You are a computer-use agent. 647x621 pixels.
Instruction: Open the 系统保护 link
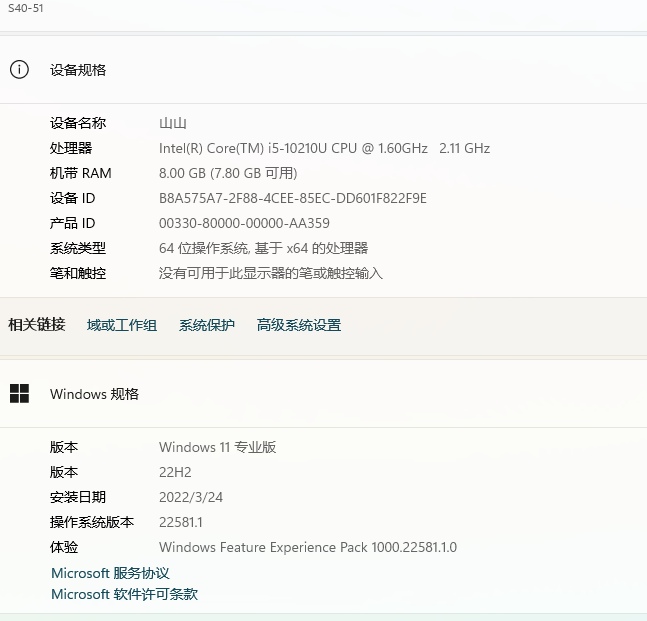(207, 325)
